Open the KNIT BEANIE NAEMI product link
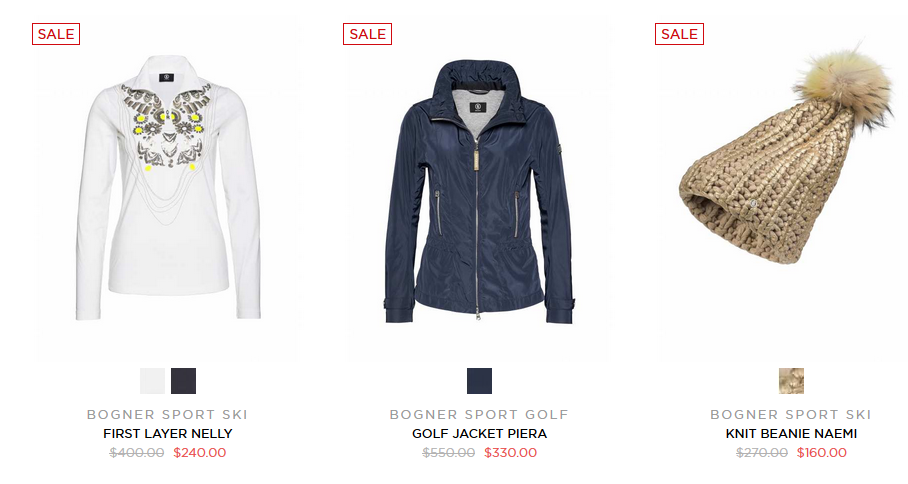The width and height of the screenshot is (908, 484). point(791,434)
